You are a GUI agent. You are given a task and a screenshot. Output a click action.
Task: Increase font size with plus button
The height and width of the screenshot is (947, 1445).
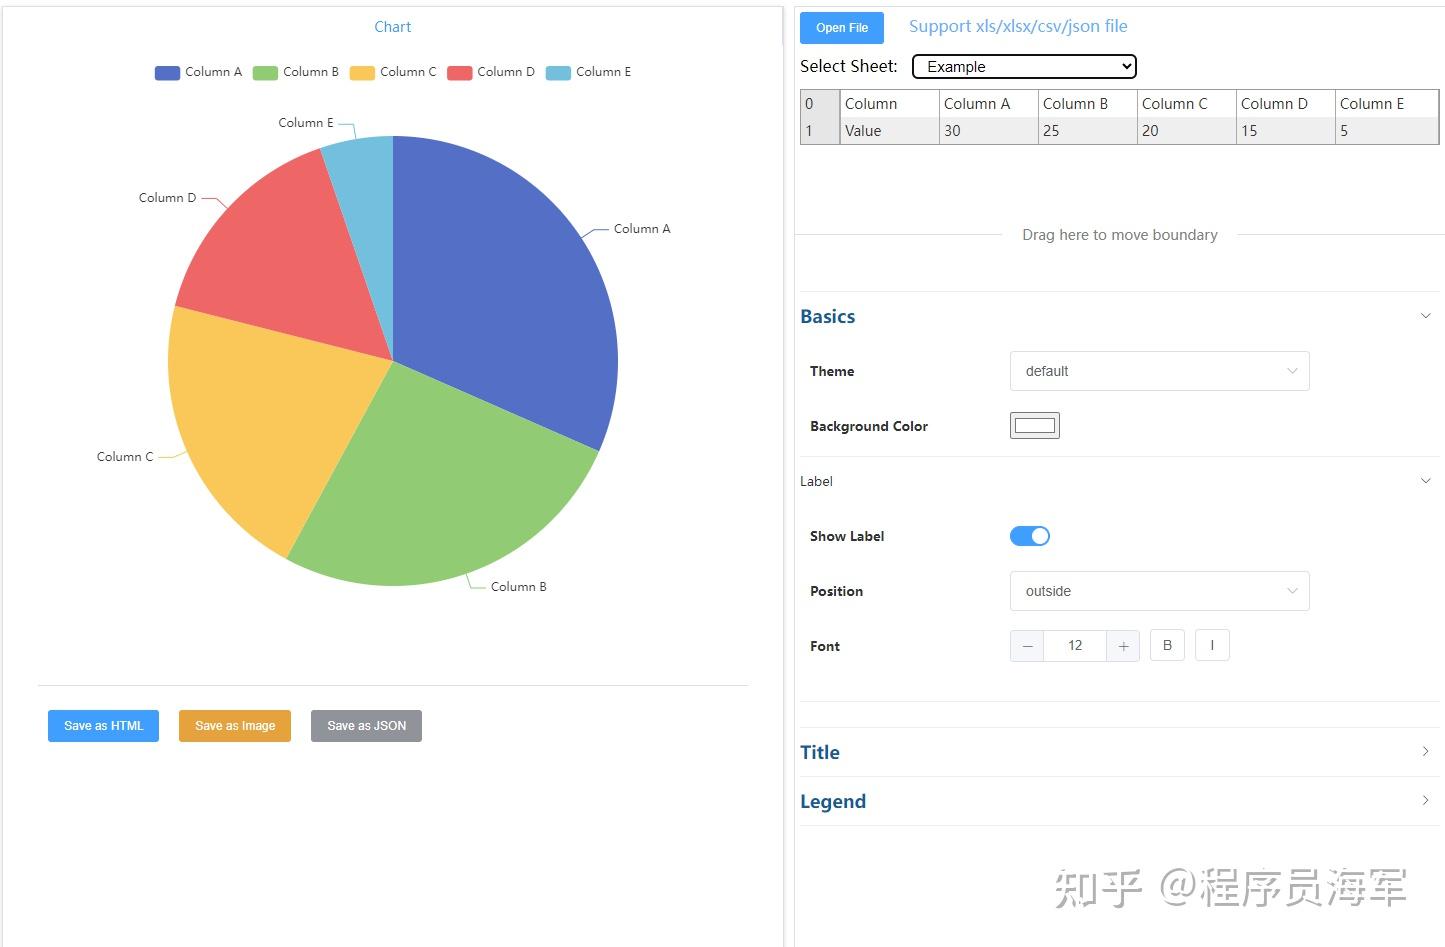pyautogui.click(x=1123, y=646)
